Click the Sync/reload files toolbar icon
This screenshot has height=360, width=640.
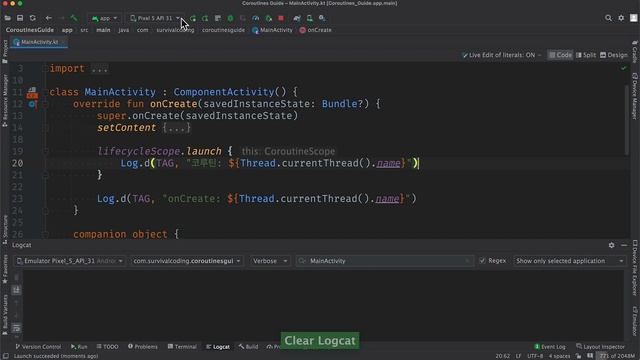tap(33, 18)
